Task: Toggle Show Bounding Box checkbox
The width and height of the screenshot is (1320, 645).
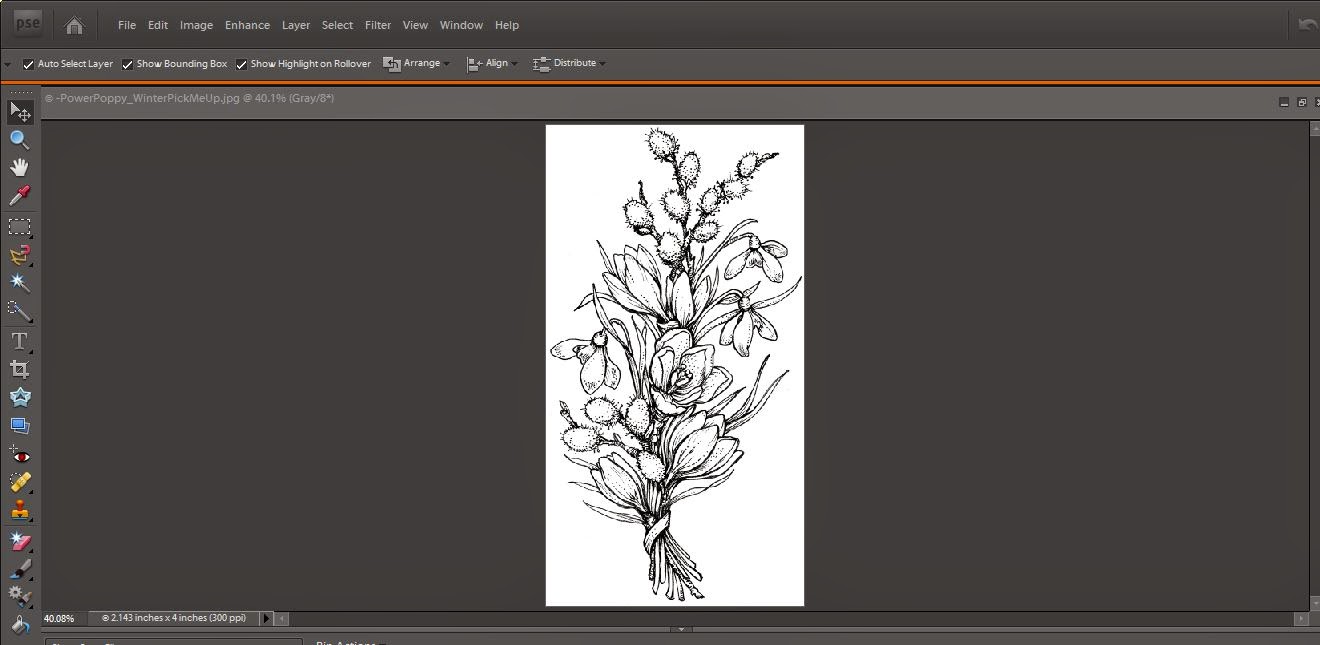Action: pyautogui.click(x=128, y=64)
